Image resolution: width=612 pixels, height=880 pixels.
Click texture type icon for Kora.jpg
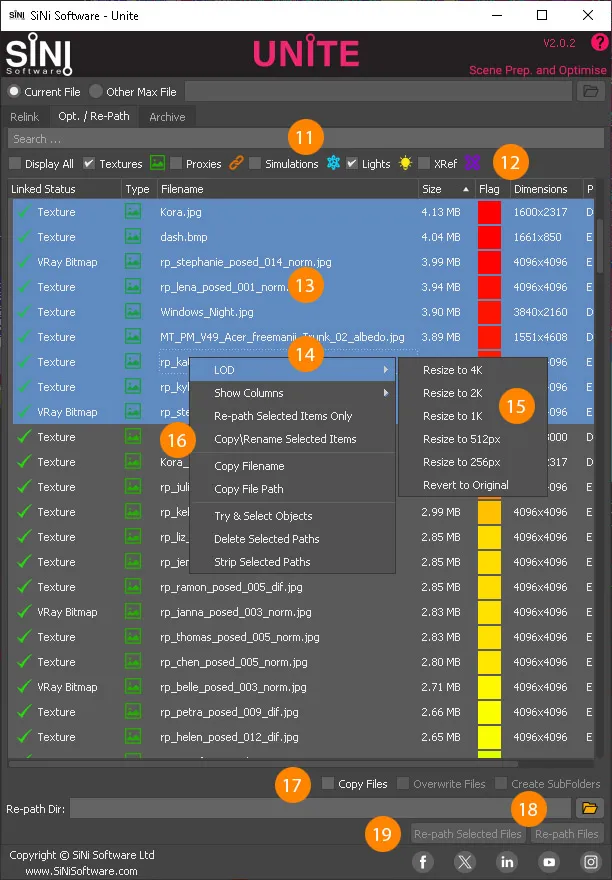point(133,212)
